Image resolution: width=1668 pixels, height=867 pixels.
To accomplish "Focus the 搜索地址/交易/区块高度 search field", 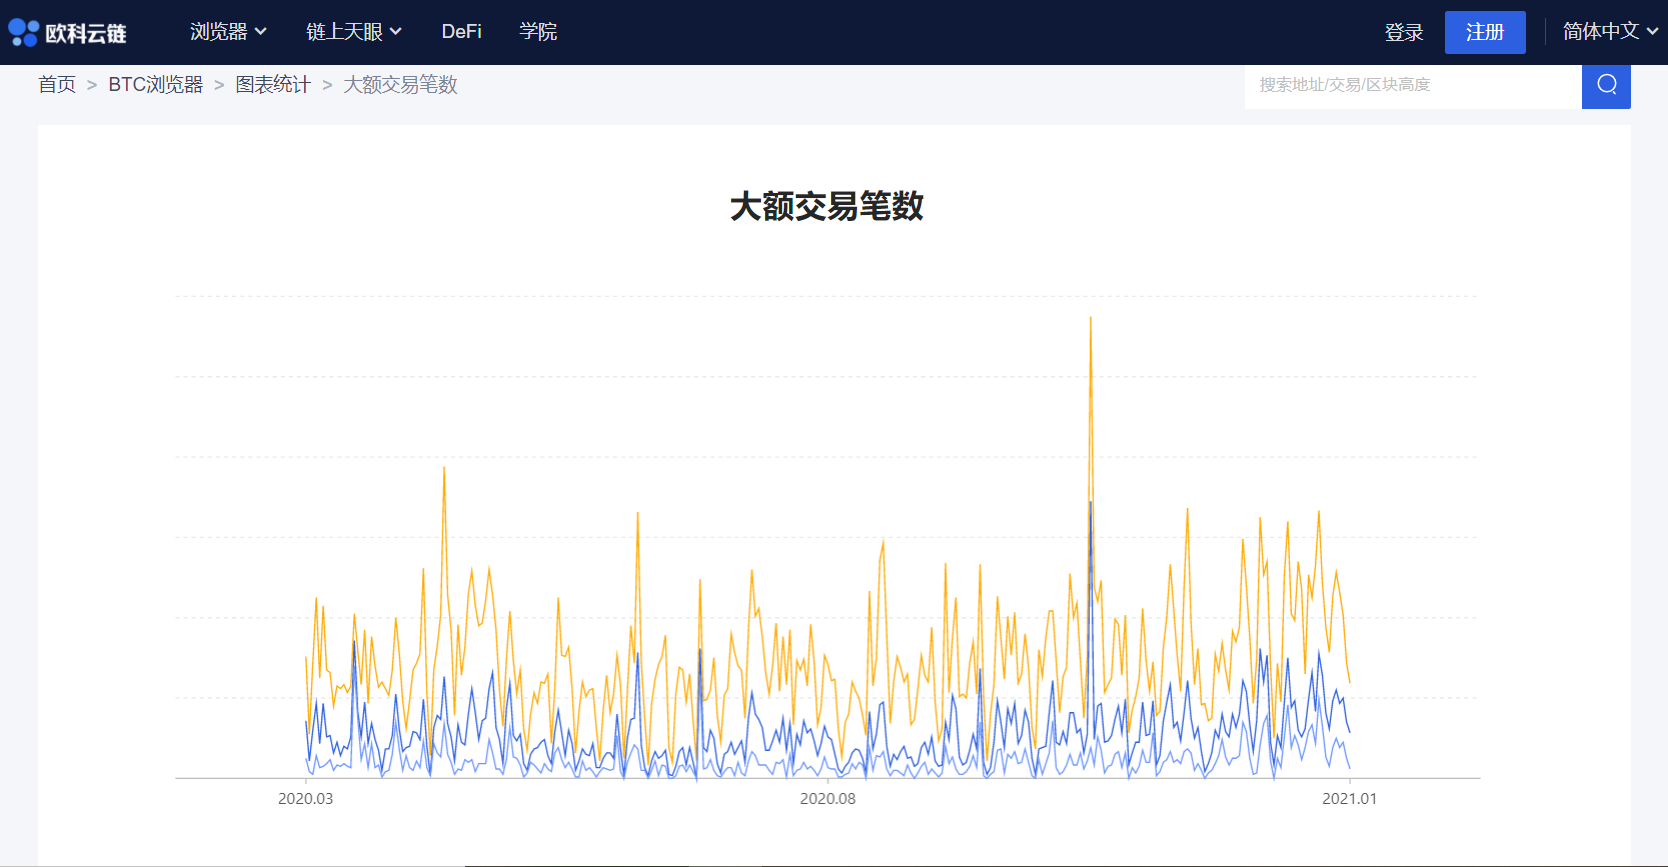I will (x=1410, y=85).
